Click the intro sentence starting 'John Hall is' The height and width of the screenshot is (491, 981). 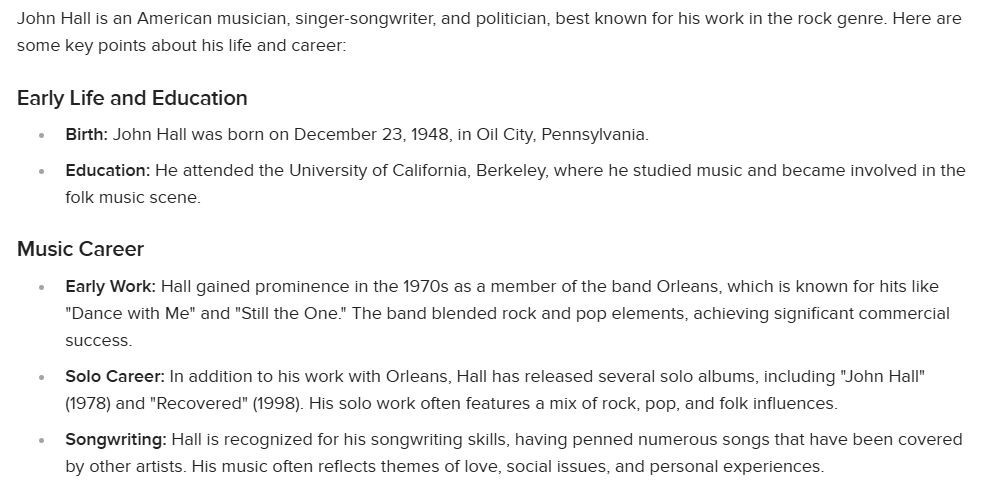coord(489,32)
